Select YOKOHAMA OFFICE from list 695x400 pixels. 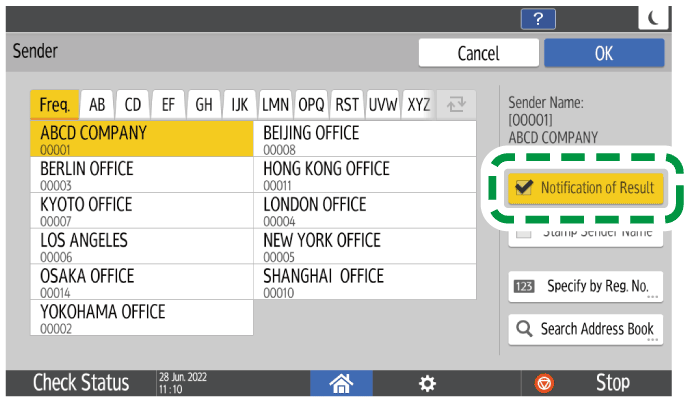141,318
